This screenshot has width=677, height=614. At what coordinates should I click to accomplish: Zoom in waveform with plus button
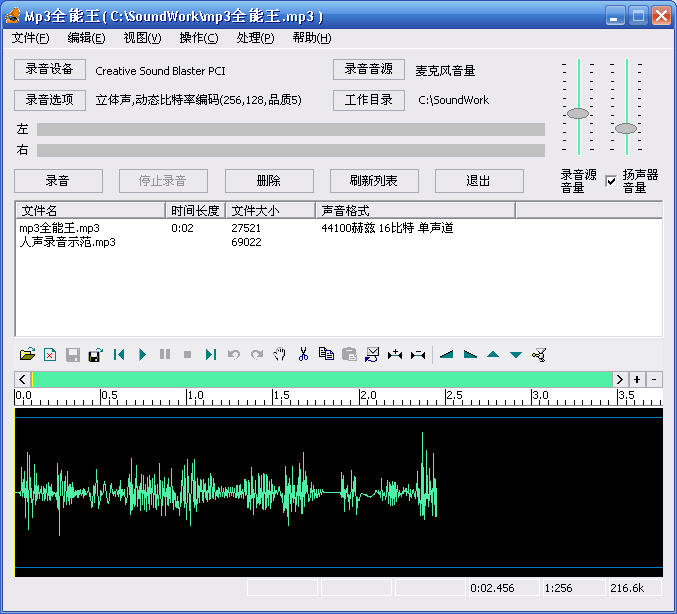pyautogui.click(x=637, y=379)
